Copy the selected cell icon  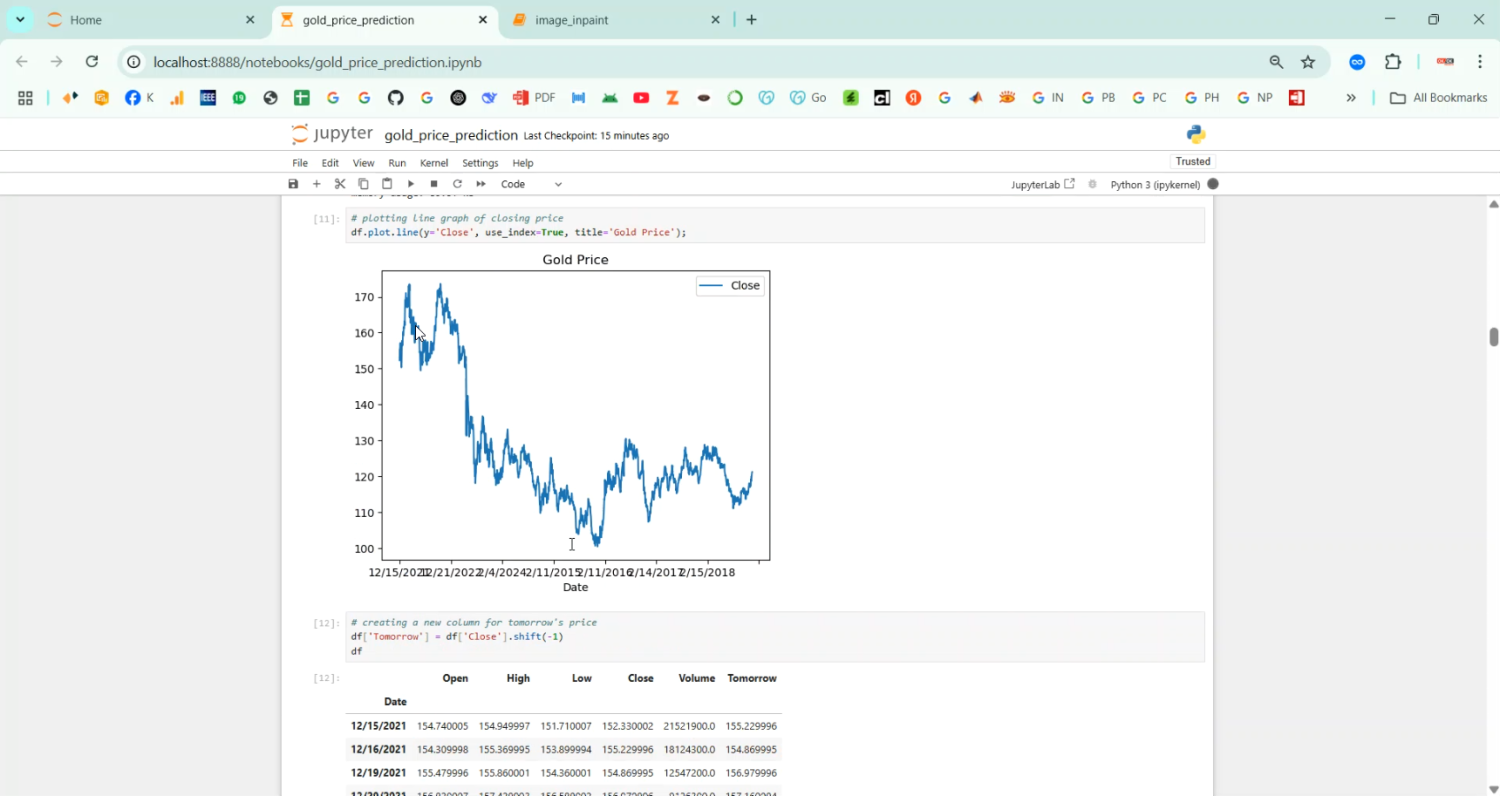(363, 184)
